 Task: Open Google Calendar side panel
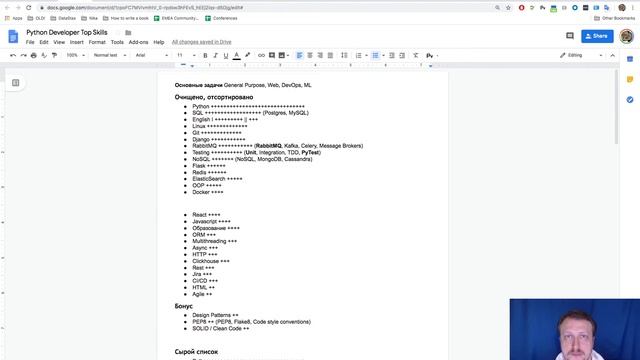[x=630, y=59]
